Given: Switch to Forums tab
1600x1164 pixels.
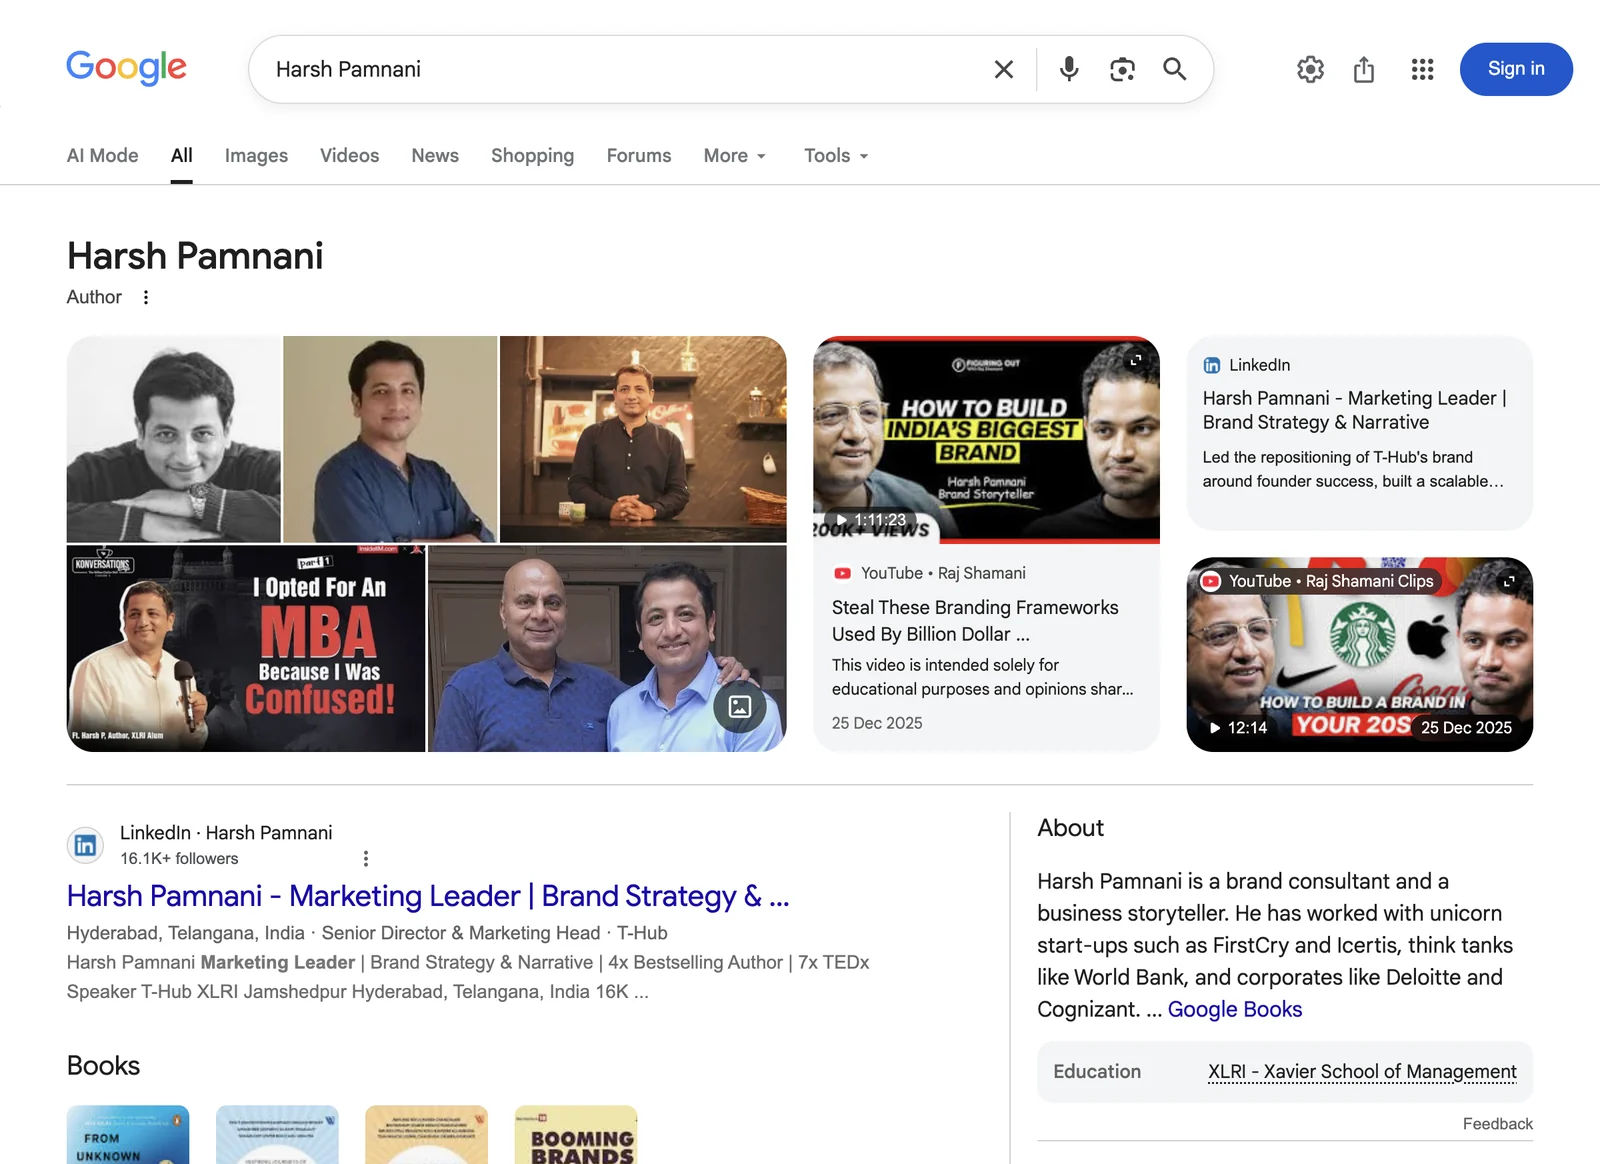Looking at the screenshot, I should (x=639, y=155).
